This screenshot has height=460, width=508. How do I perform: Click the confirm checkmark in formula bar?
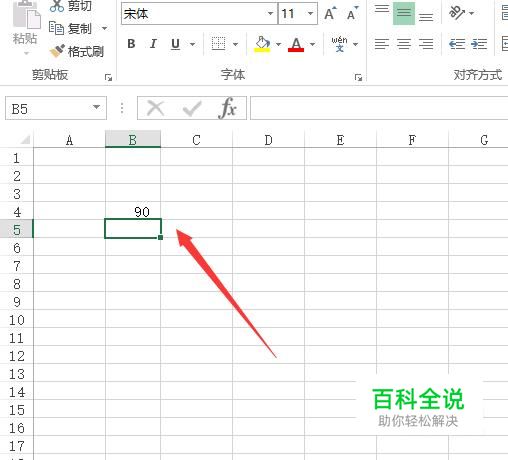click(x=192, y=108)
